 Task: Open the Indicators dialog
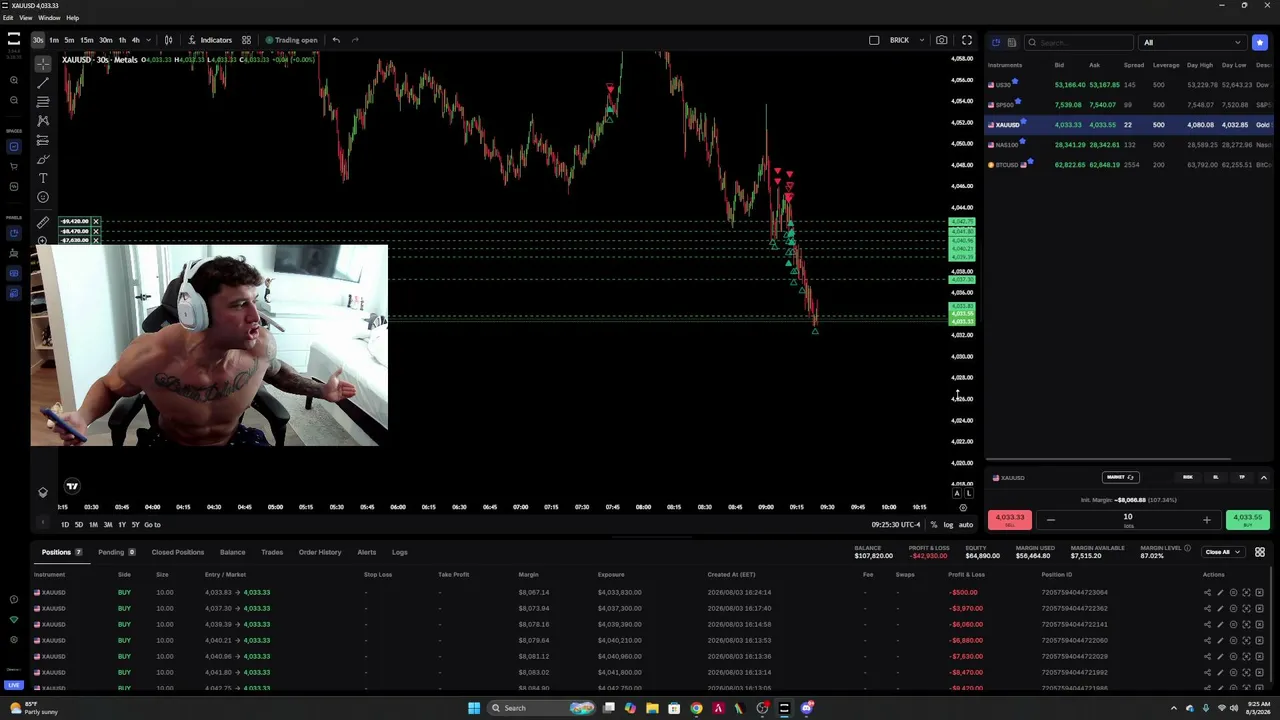point(209,40)
